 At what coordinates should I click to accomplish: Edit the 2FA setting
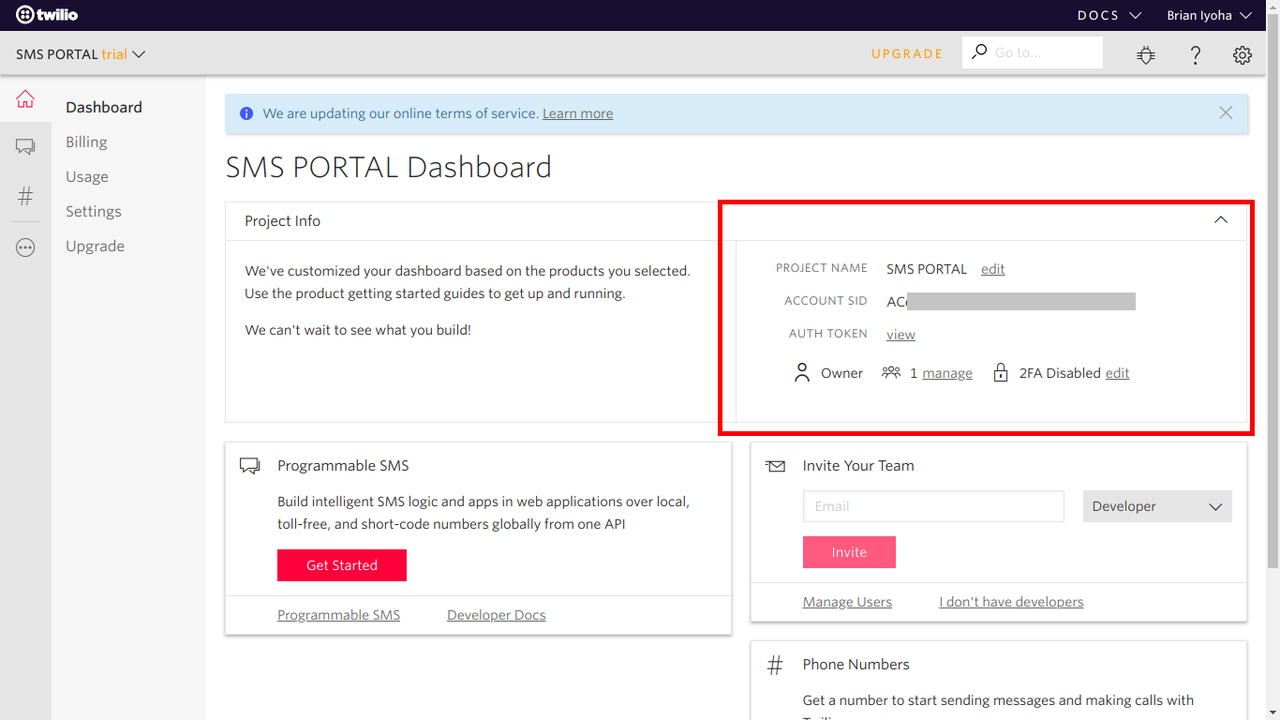click(x=1117, y=373)
